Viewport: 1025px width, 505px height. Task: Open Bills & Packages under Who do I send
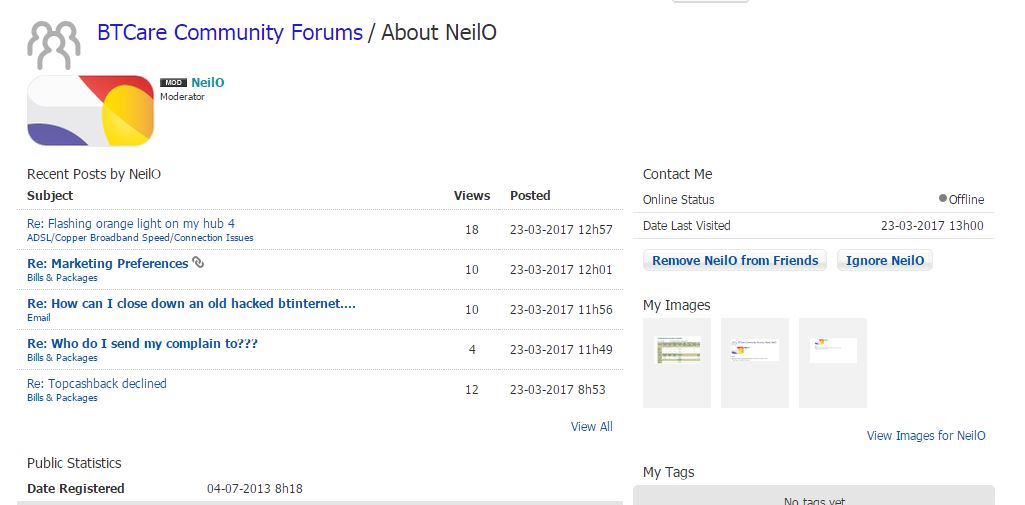point(62,358)
